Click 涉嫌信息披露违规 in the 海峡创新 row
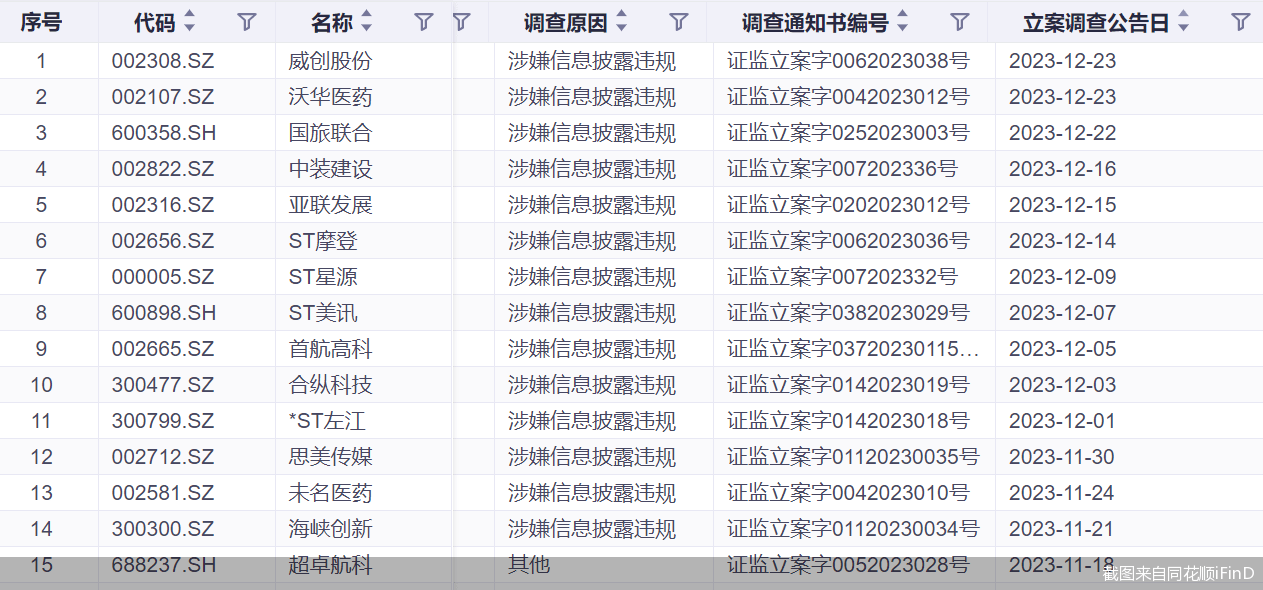This screenshot has height=590, width=1263. [592, 529]
